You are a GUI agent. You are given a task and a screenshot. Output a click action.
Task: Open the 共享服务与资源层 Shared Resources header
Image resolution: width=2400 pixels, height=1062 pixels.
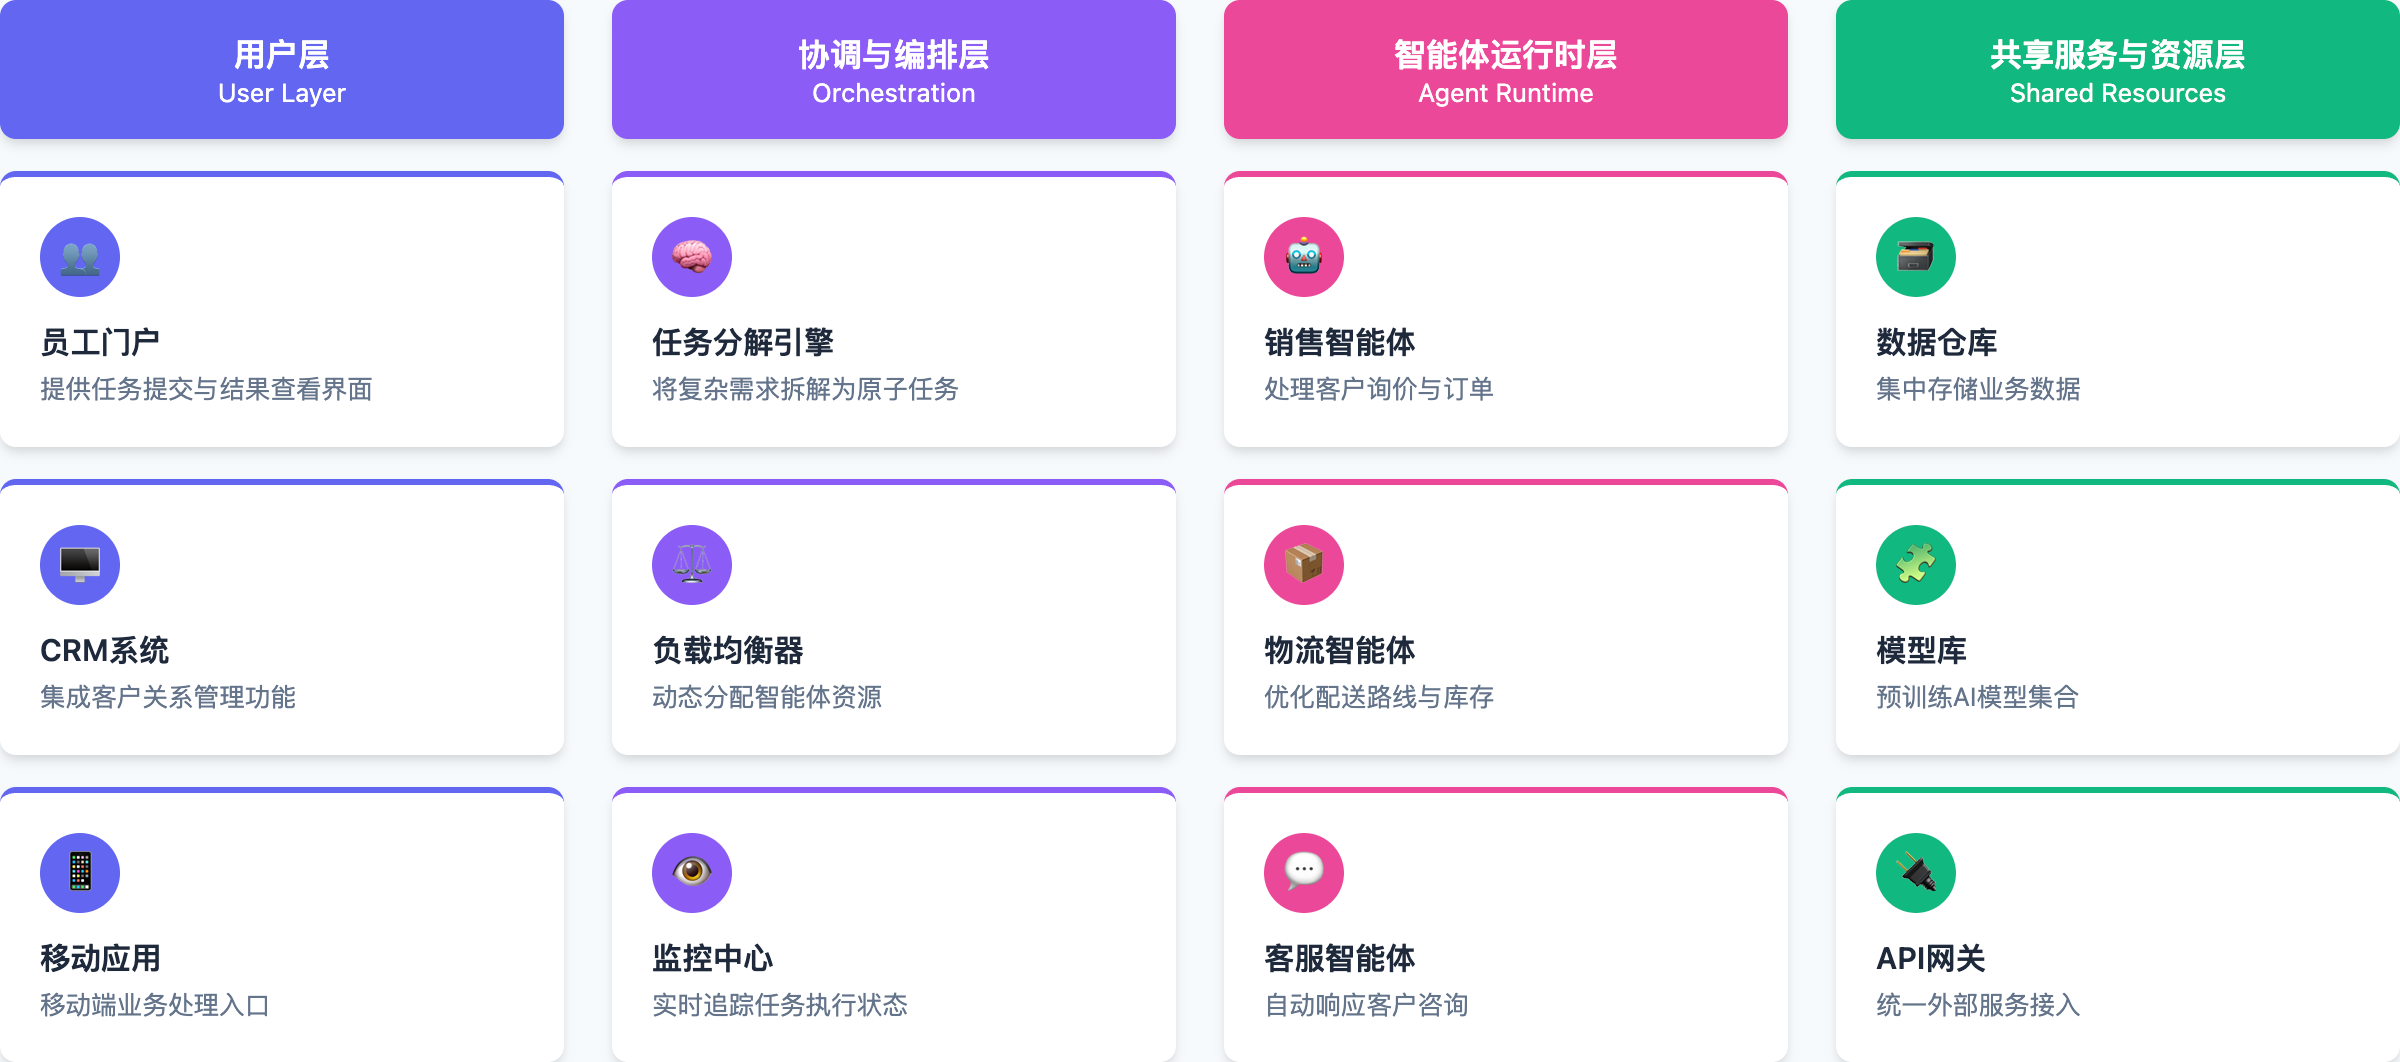click(2118, 69)
